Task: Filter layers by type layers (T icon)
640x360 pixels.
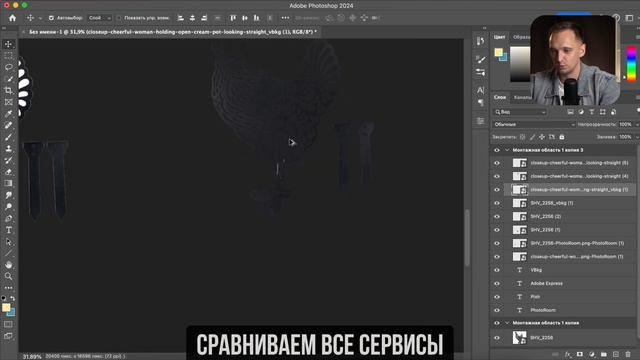Action: pos(591,112)
